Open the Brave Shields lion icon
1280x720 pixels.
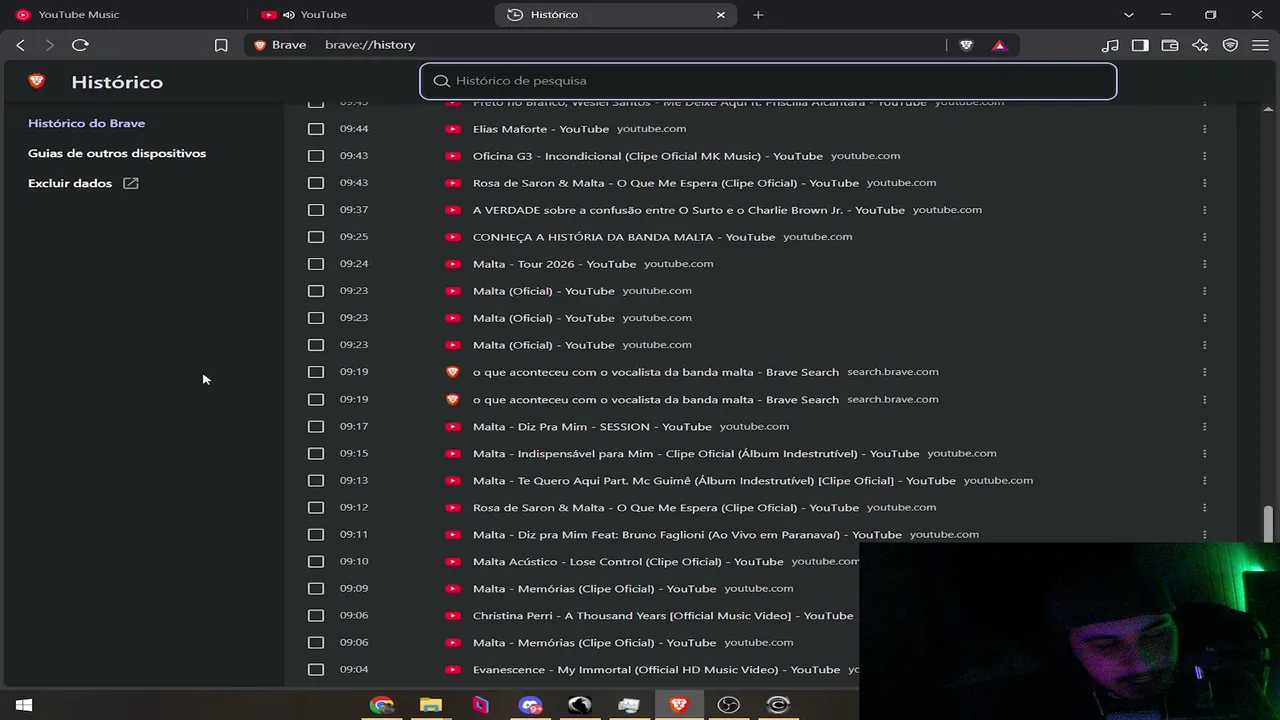pos(966,45)
